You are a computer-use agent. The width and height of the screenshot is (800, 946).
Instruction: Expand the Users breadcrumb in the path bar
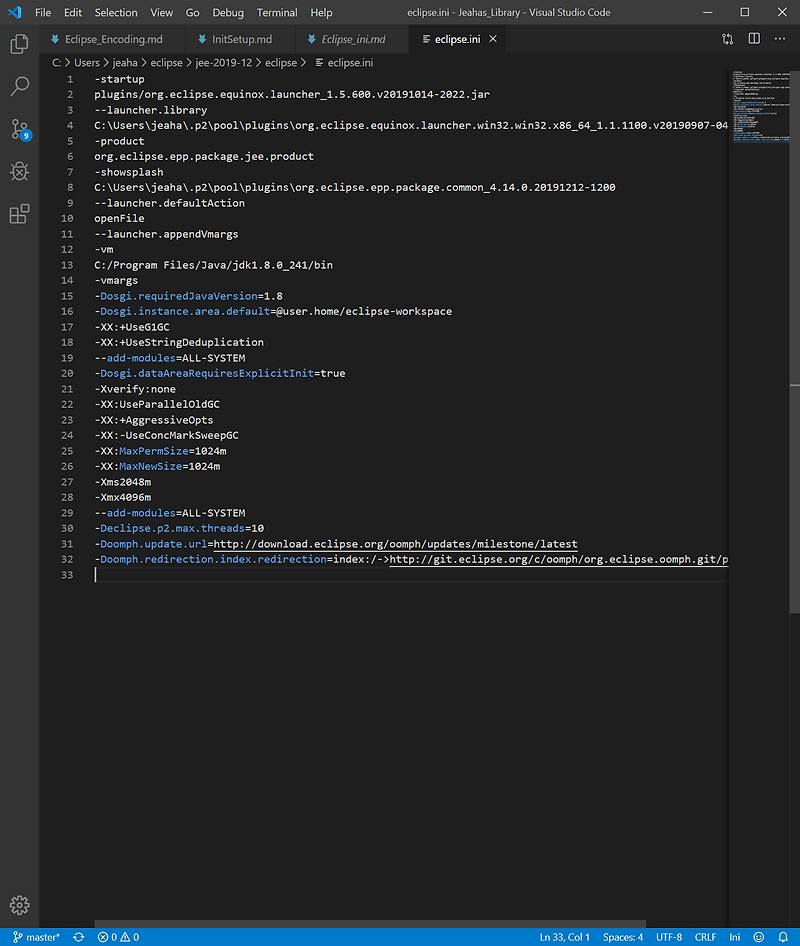tap(86, 62)
